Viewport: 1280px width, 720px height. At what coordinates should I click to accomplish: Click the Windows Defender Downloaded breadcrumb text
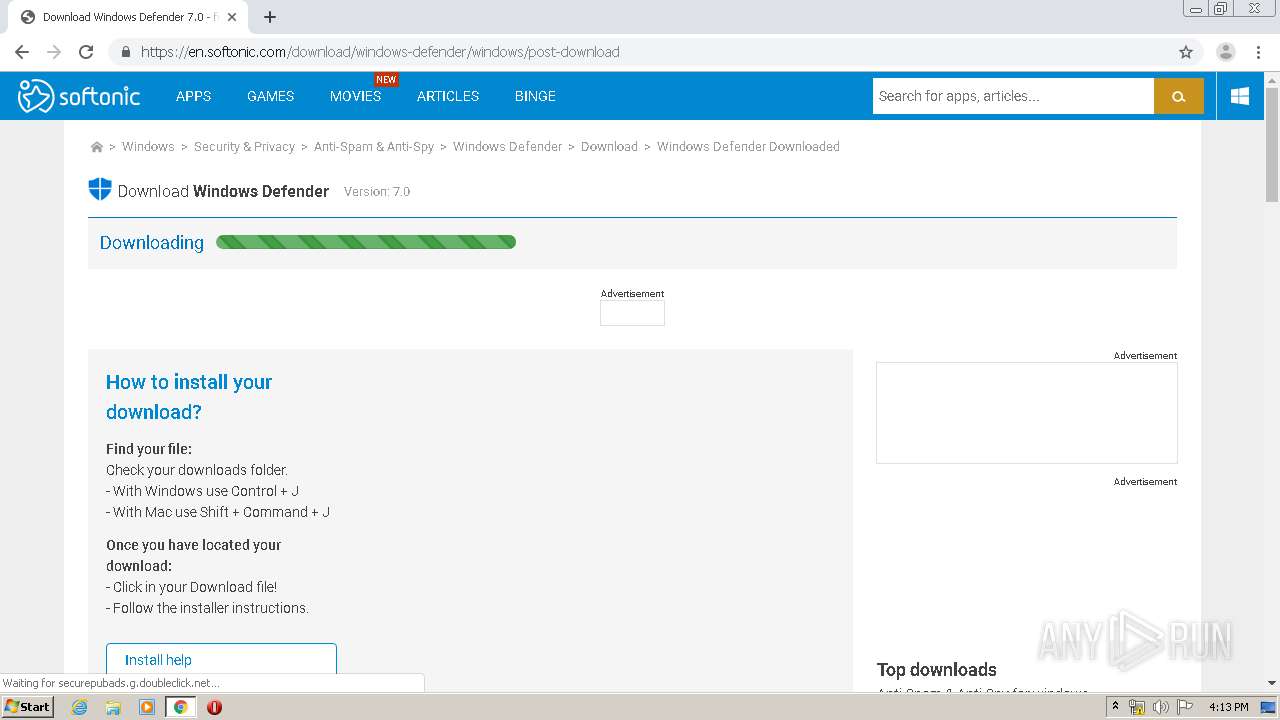(x=748, y=147)
